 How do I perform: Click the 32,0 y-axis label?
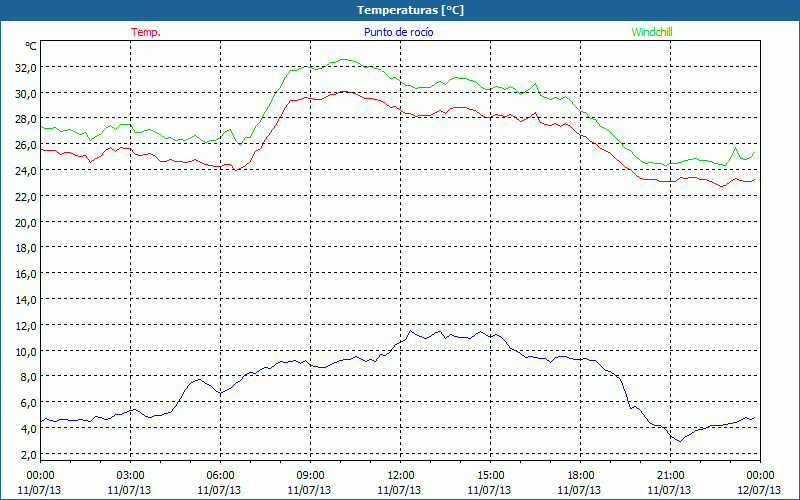coord(26,67)
